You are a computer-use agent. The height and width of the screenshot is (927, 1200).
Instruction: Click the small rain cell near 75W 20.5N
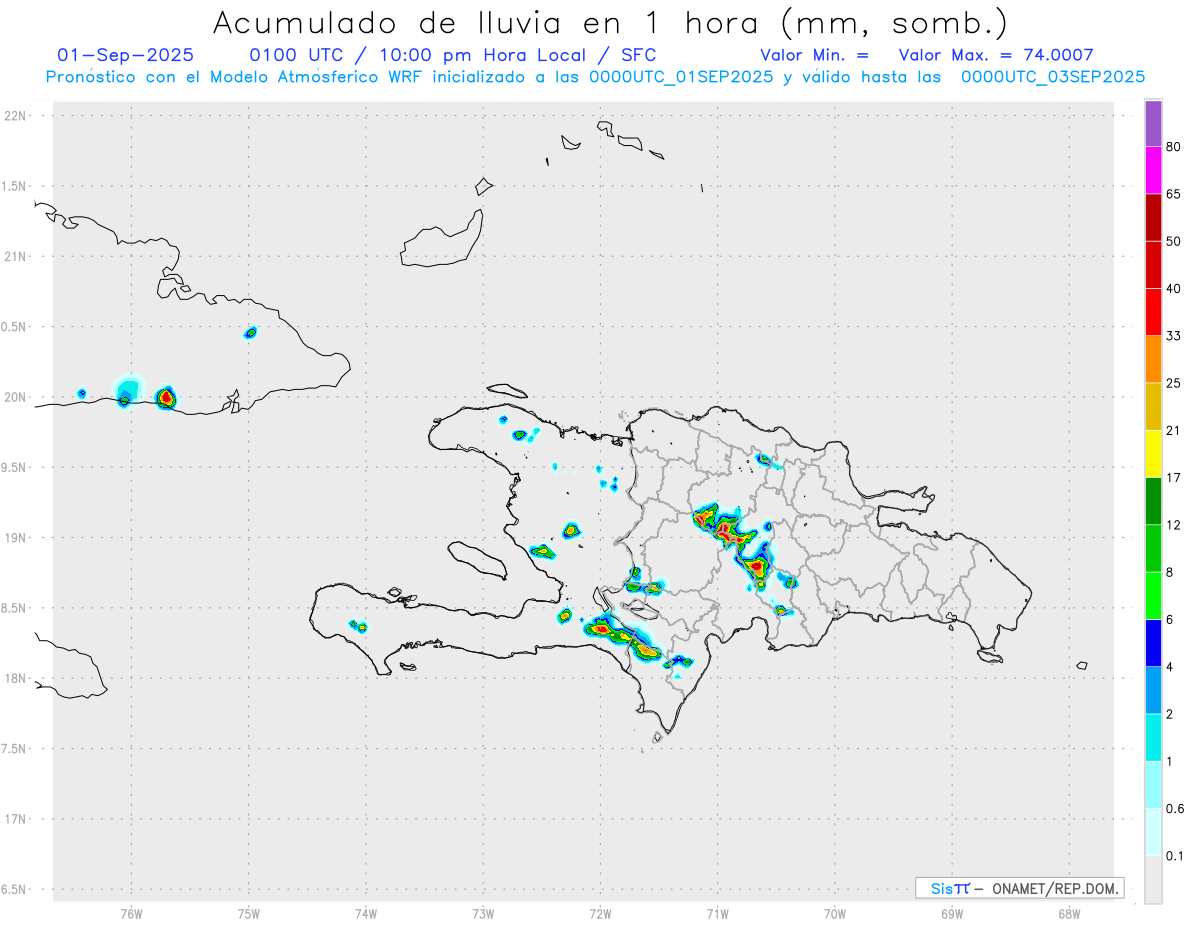(x=250, y=333)
